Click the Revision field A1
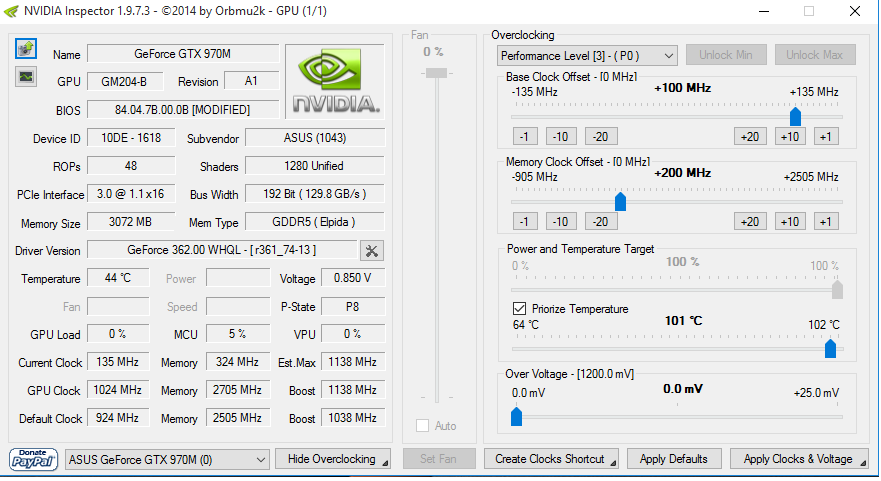Viewport: 881px width, 481px height. pos(251,81)
